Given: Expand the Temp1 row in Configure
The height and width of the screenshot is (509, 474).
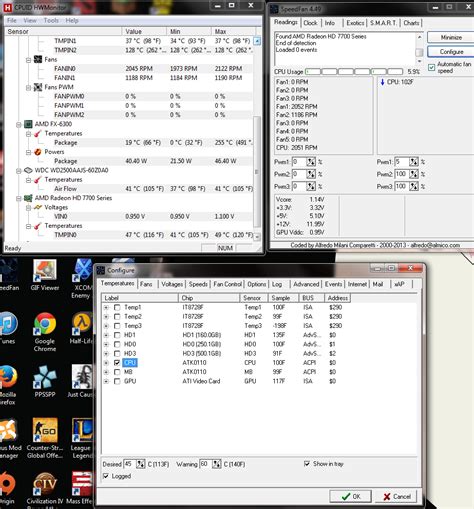Looking at the screenshot, I should pos(106,307).
